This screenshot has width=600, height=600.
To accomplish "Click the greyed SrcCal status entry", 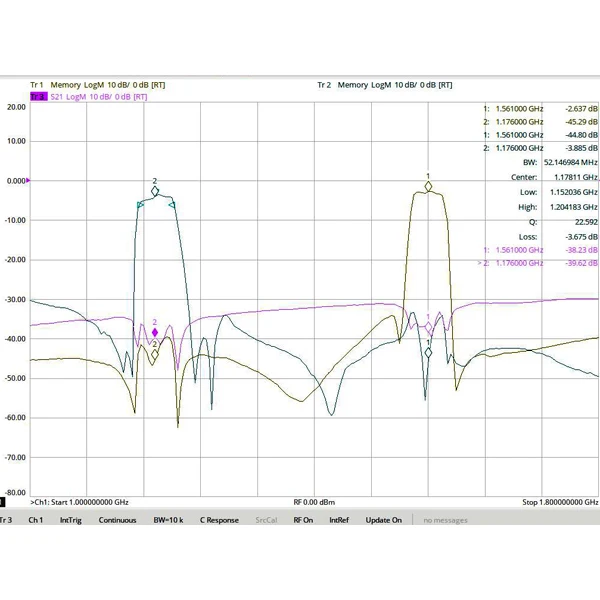I will (266, 520).
